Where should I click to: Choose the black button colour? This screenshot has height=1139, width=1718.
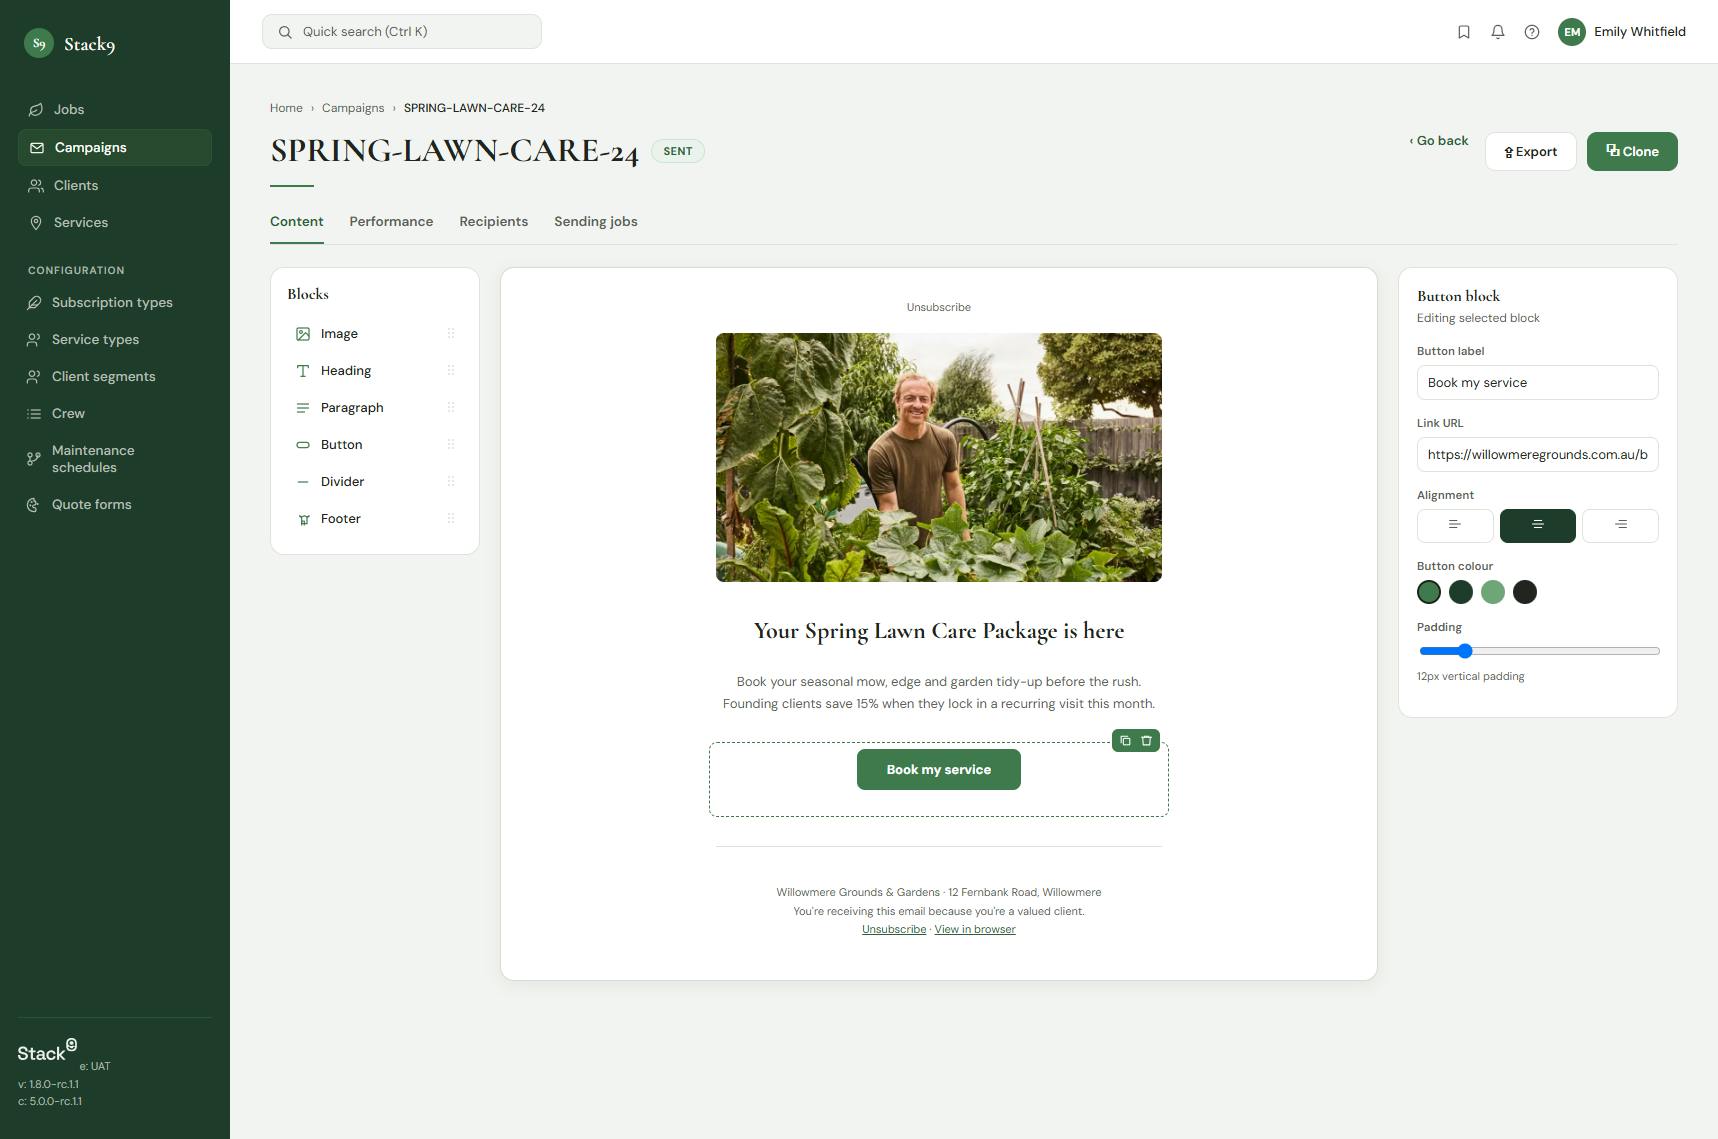tap(1525, 593)
